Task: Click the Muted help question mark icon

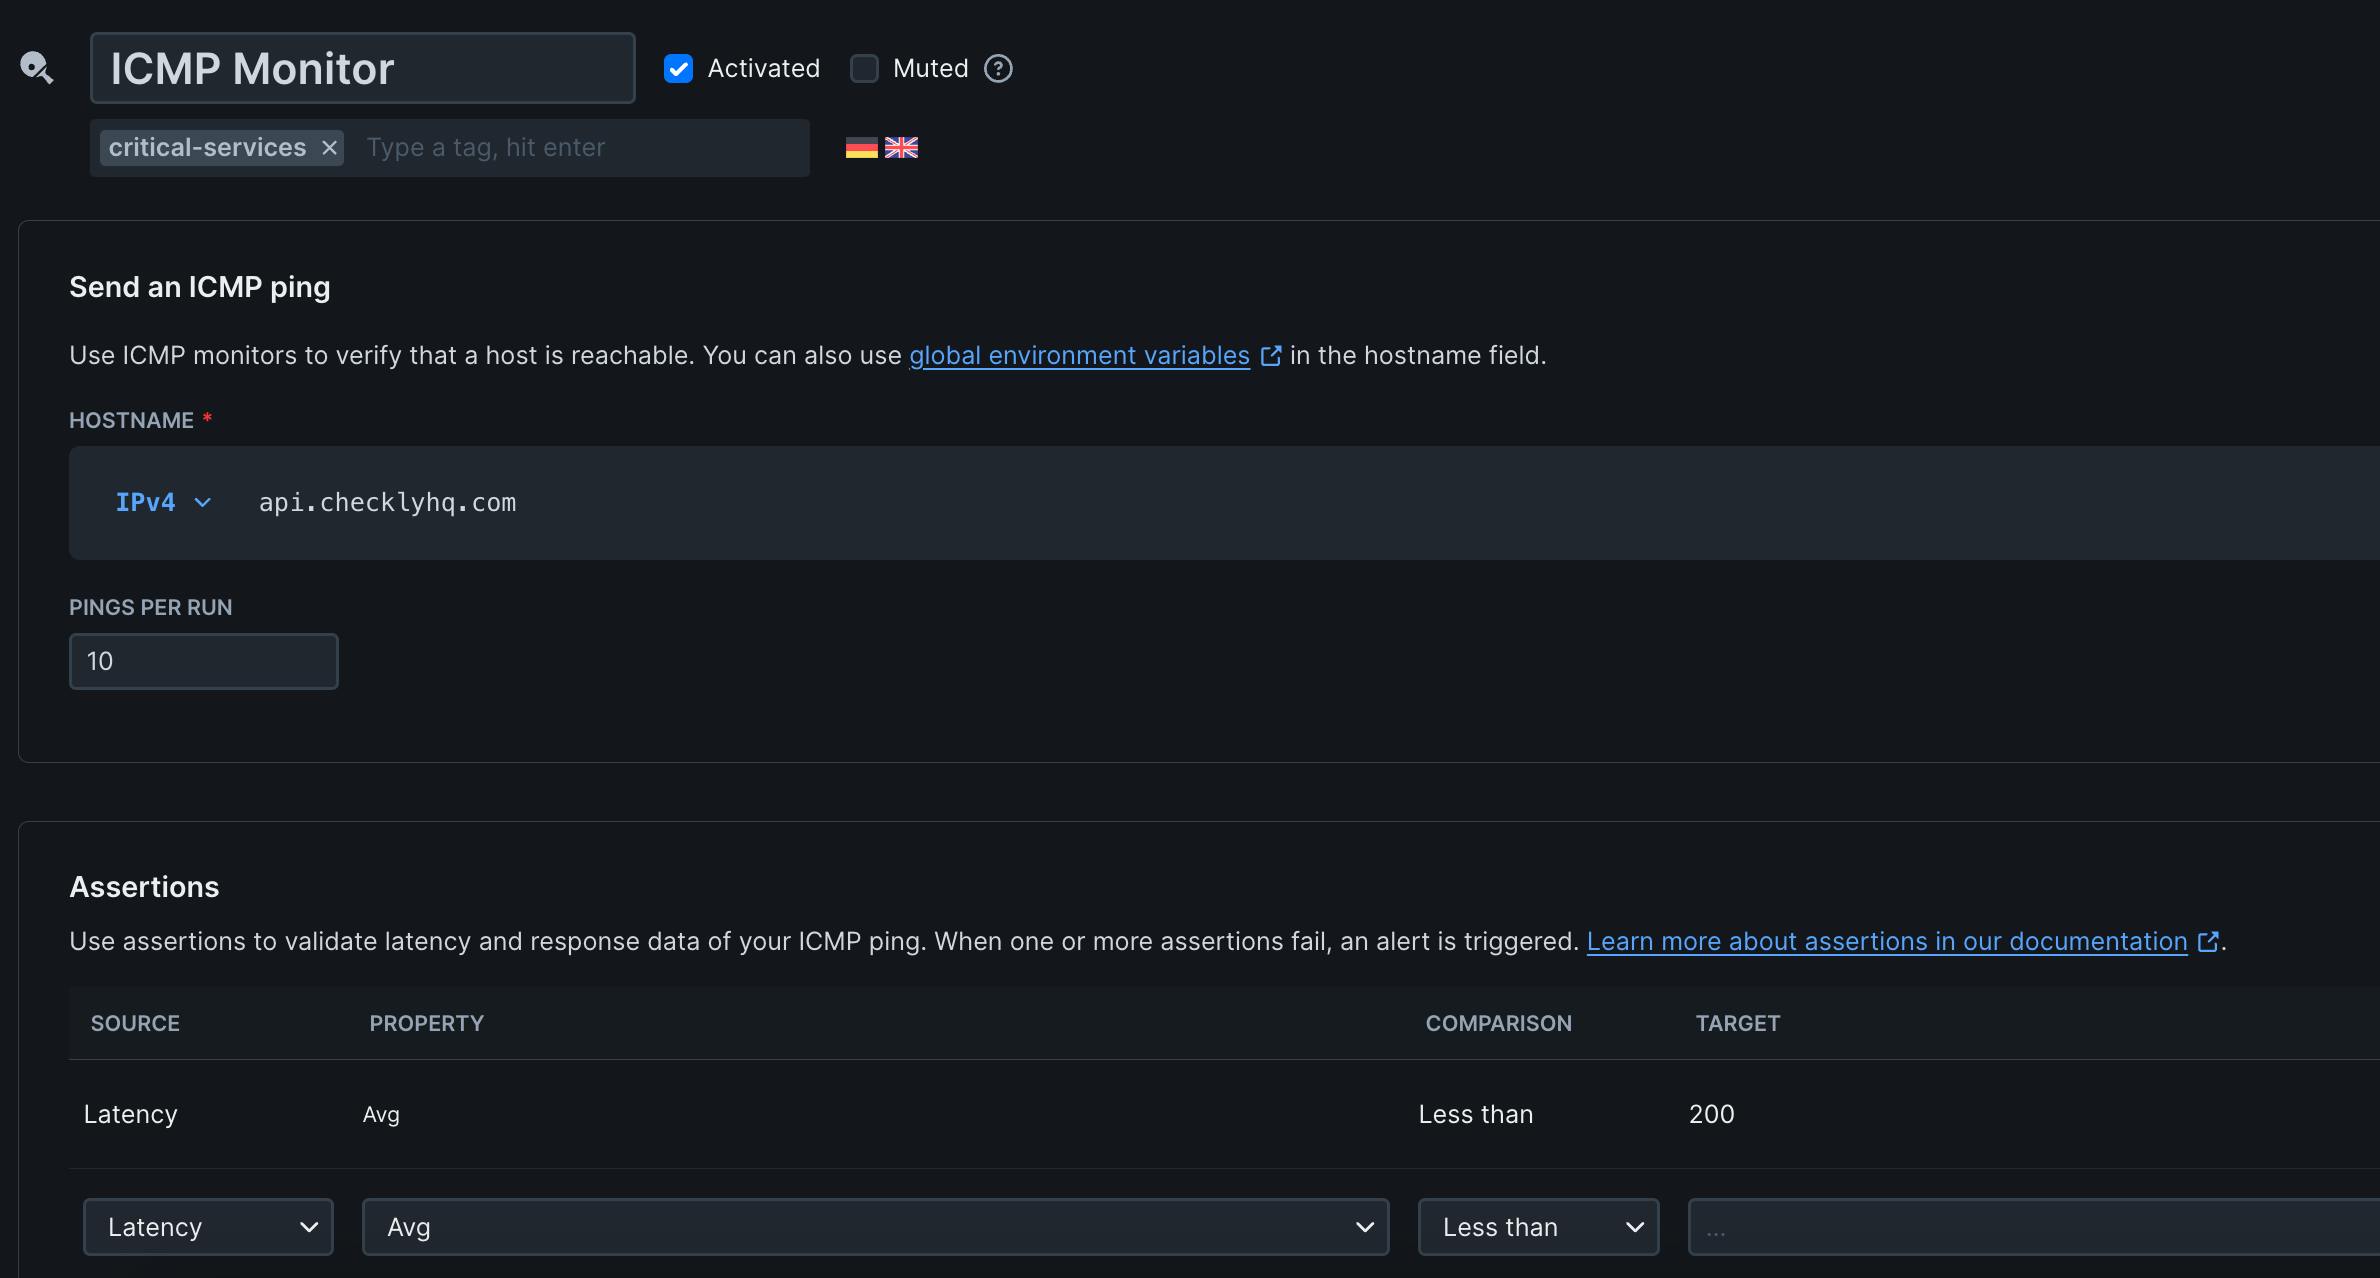Action: [x=998, y=68]
